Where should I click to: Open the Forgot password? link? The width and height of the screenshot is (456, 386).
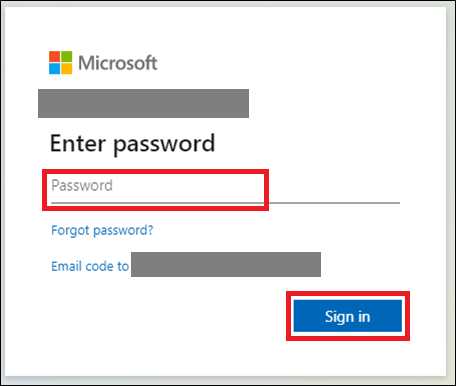tap(102, 230)
